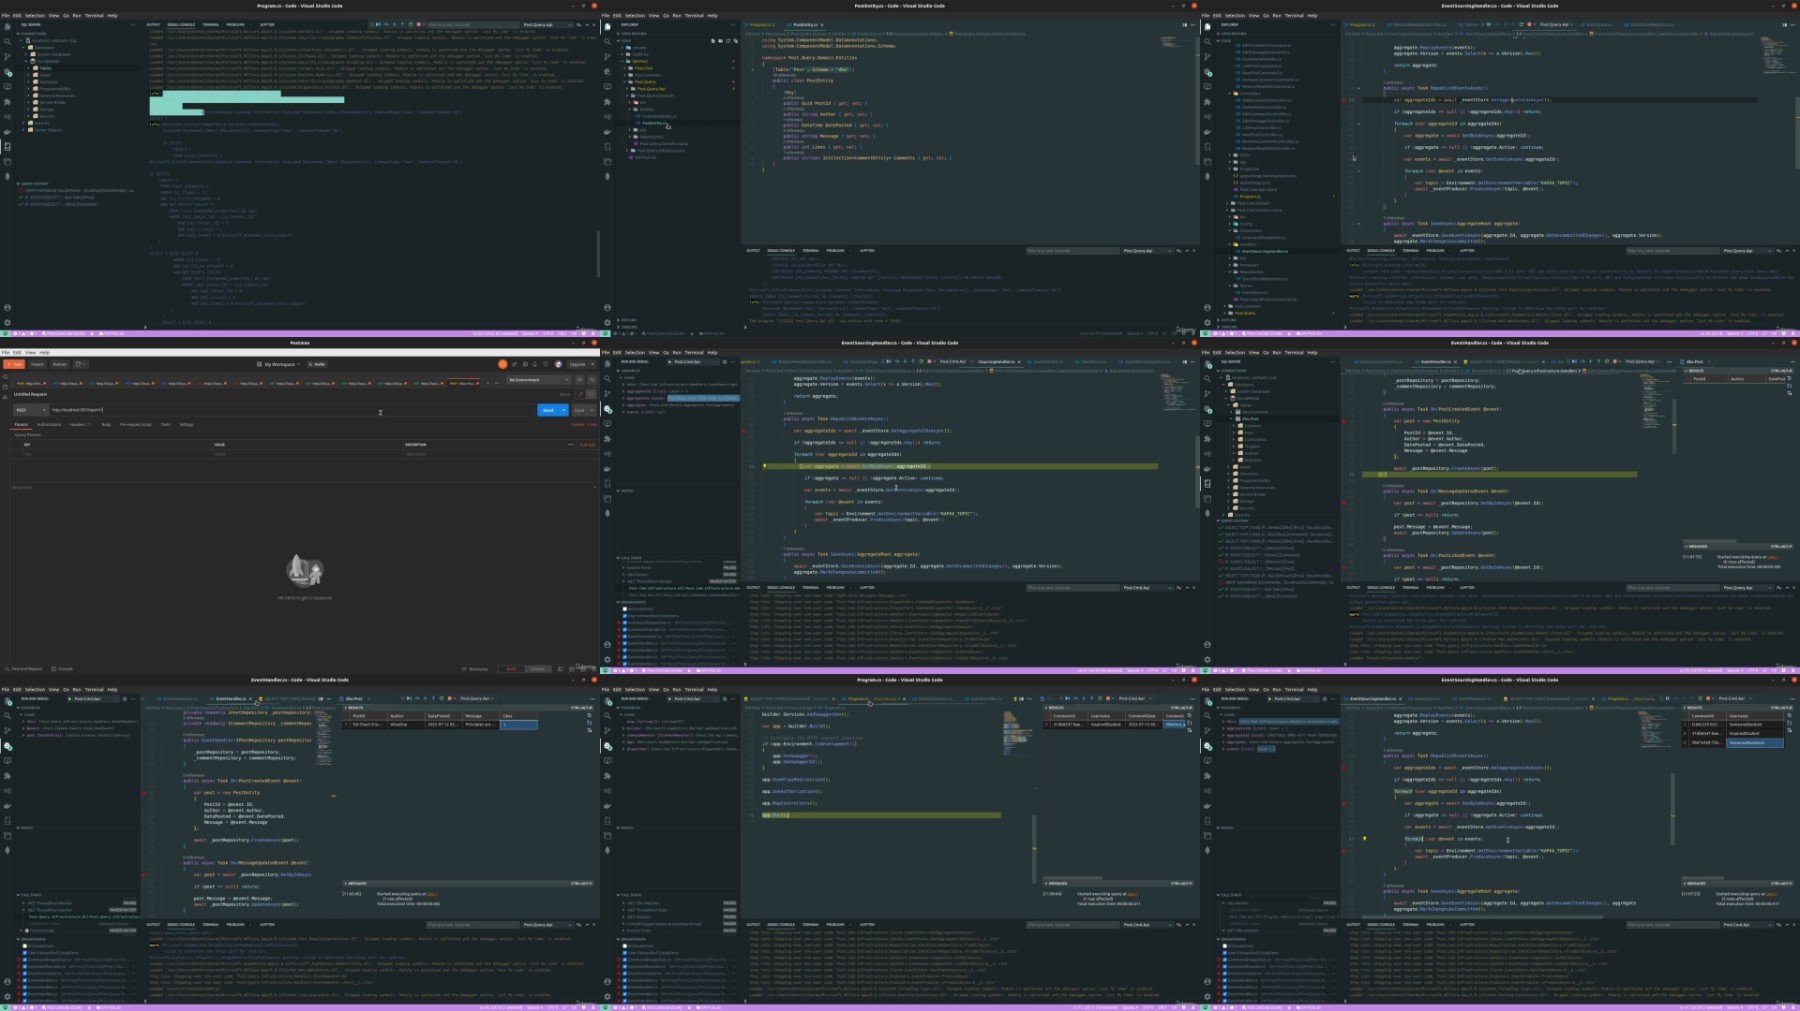The image size is (1800, 1011).
Task: Click Restart in the Program.cs SQL Server window's debug toolbar
Action: pos(411,24)
